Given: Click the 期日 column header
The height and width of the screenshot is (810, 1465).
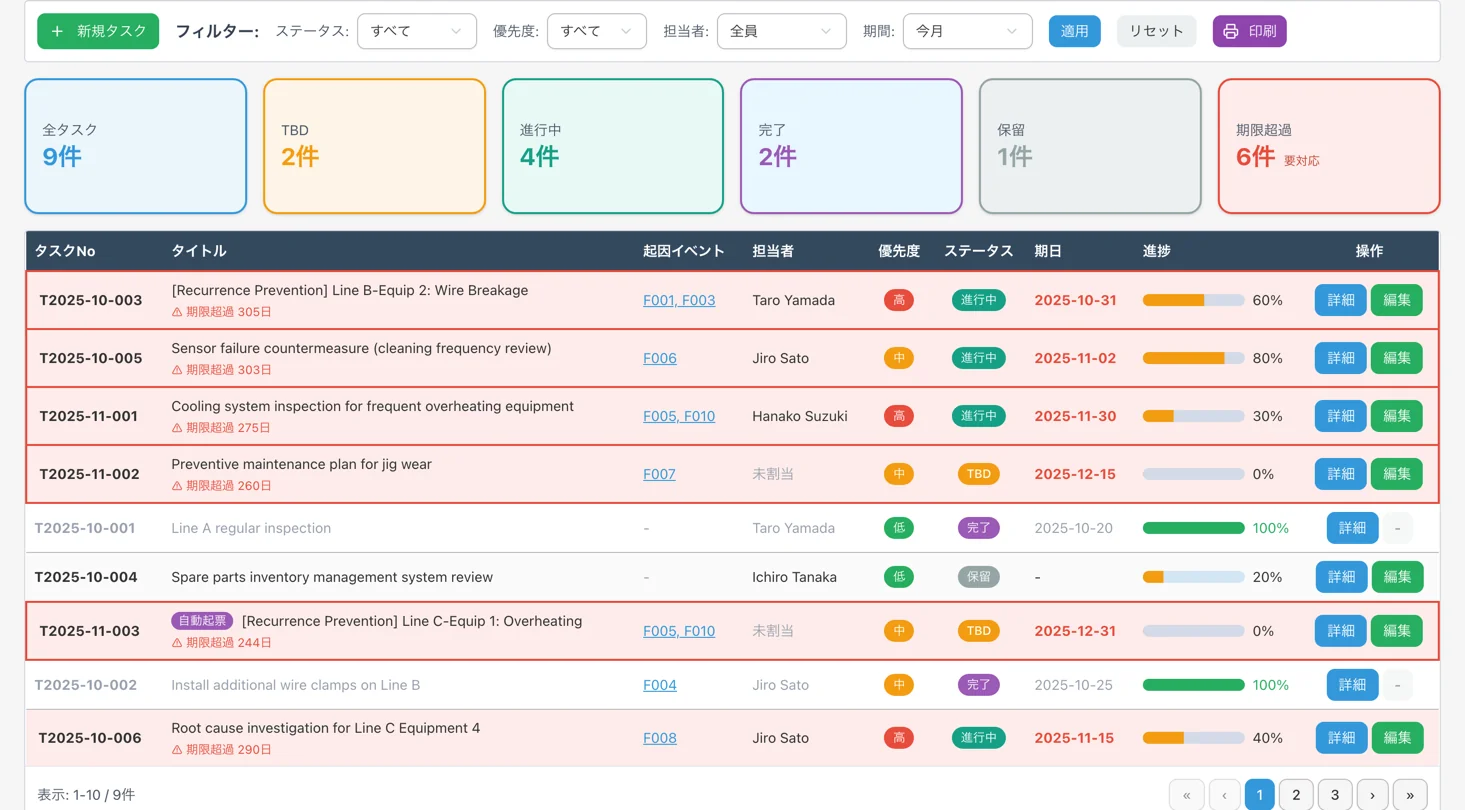Looking at the screenshot, I should click(1047, 251).
